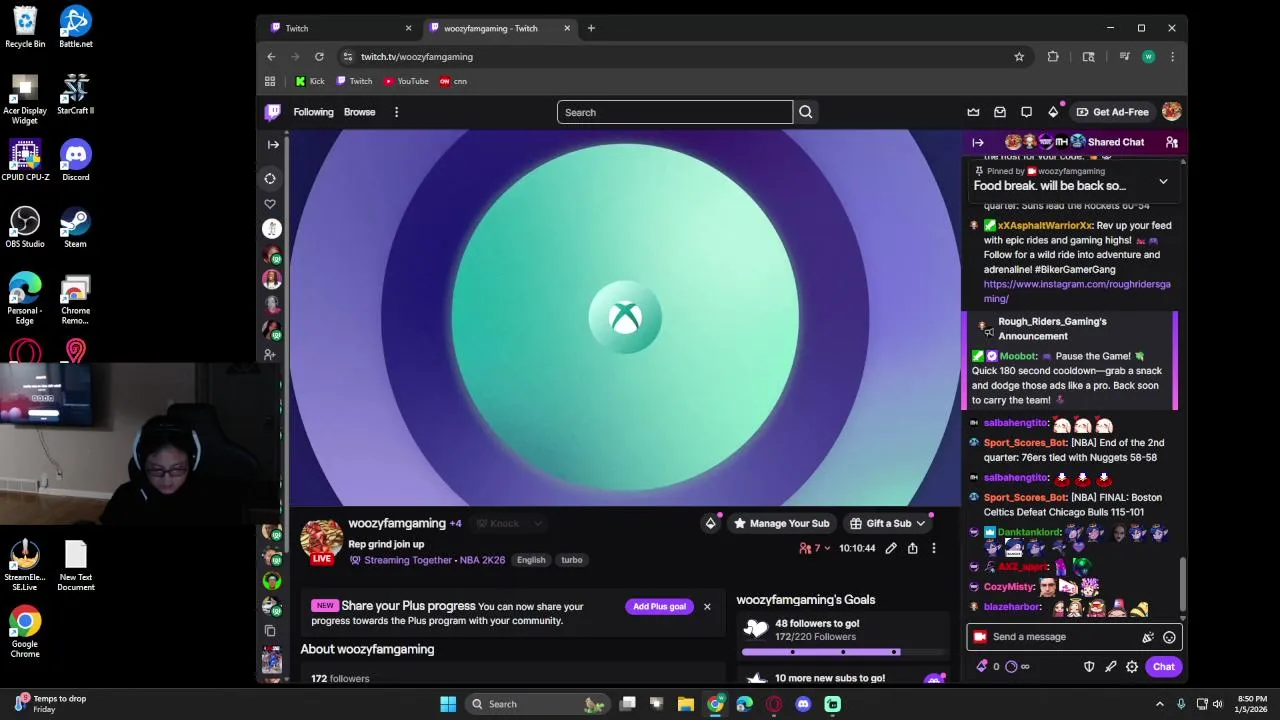The height and width of the screenshot is (720, 1280).
Task: Click the mod sword icon below chat
Action: (x=1110, y=667)
